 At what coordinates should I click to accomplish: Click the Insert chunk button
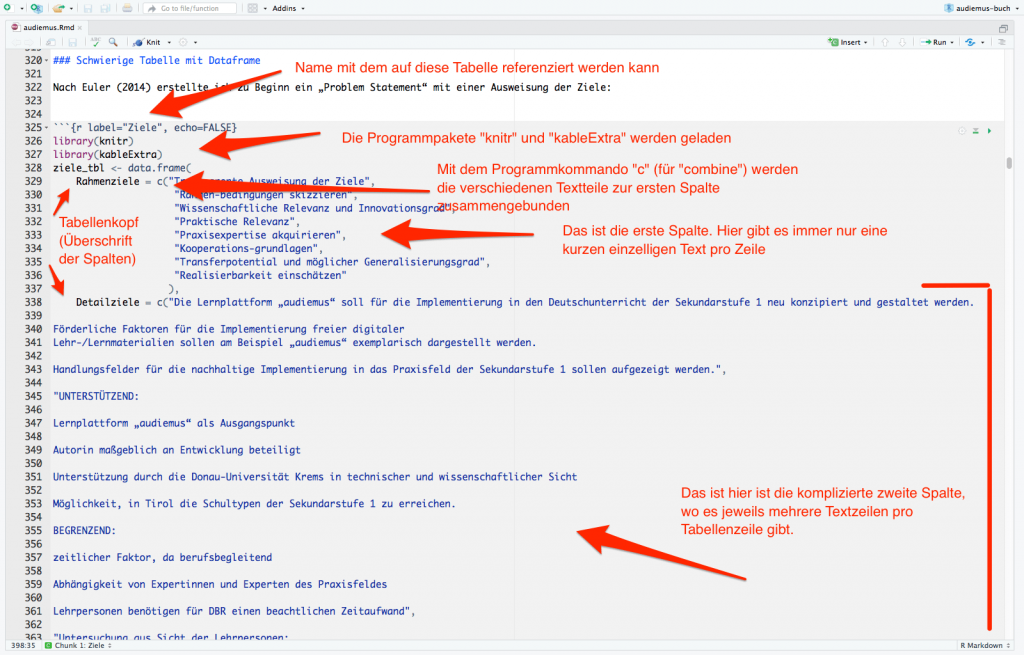click(848, 42)
